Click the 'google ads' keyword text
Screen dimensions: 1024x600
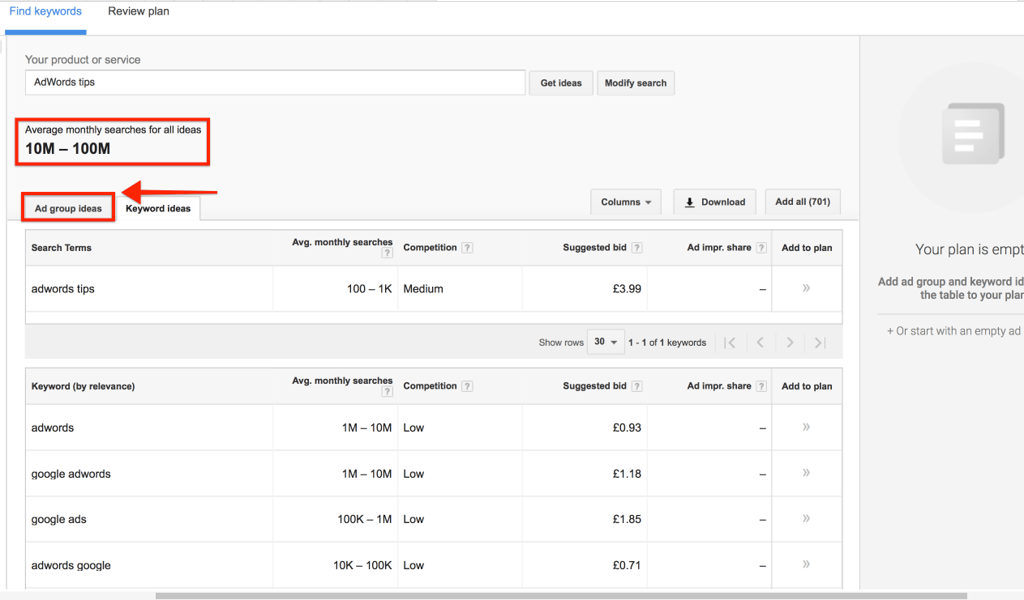pos(59,520)
